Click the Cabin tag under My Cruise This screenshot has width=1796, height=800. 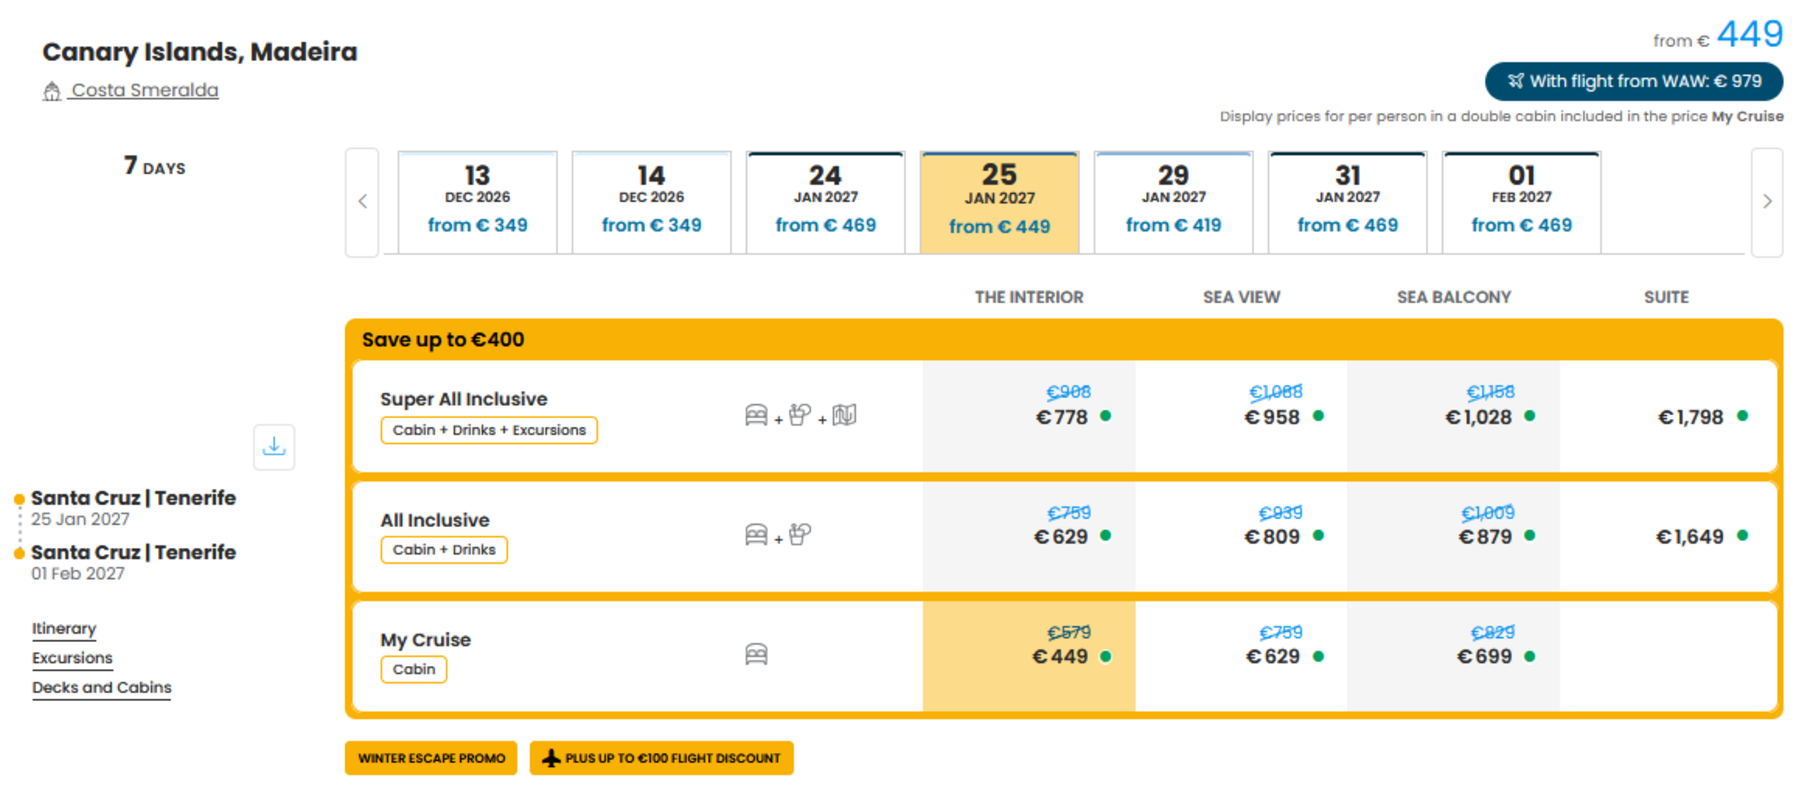pyautogui.click(x=414, y=669)
